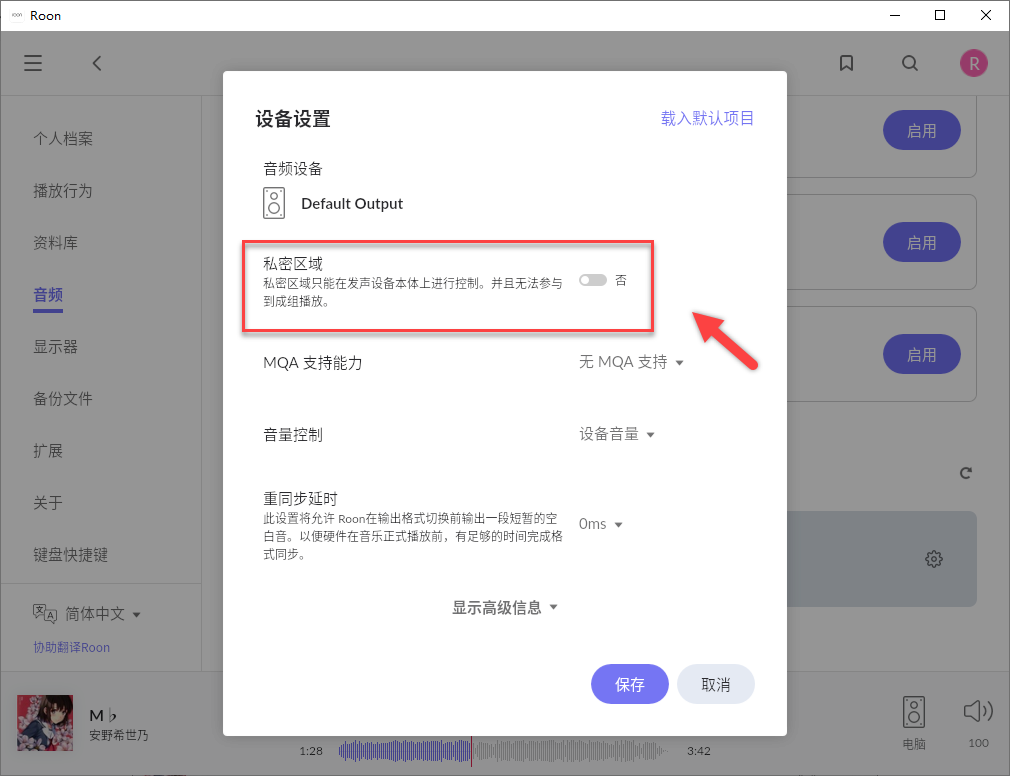The image size is (1010, 776).
Task: Select 个人档案 in the settings sidebar
Action: tap(63, 138)
